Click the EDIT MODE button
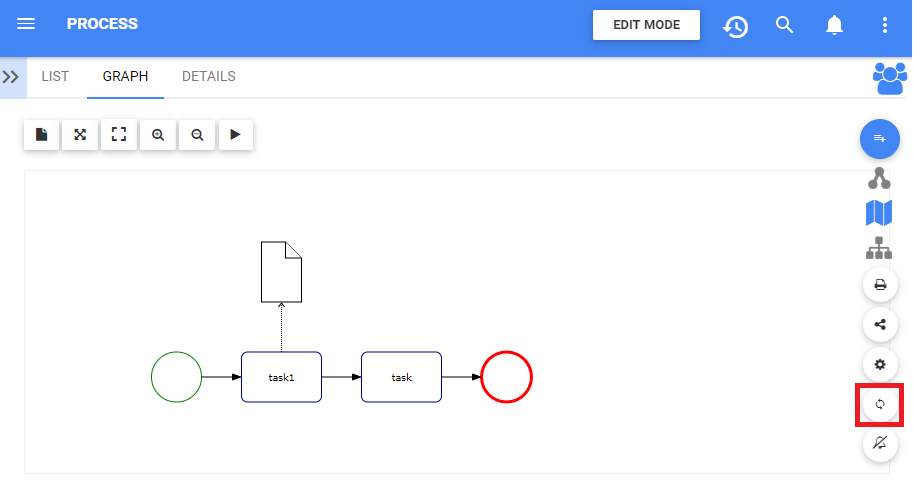Image resolution: width=913 pixels, height=484 pixels. 646,25
